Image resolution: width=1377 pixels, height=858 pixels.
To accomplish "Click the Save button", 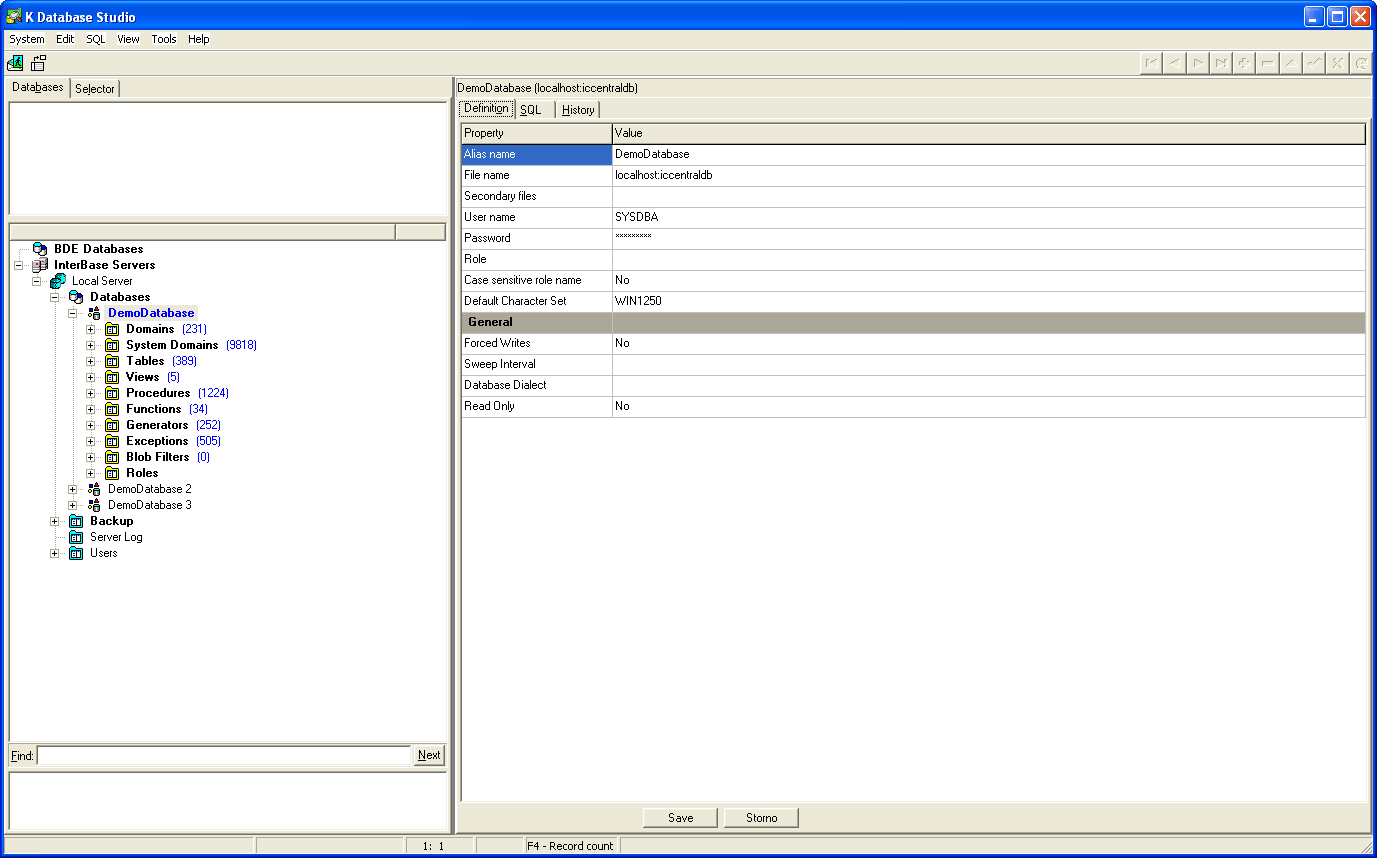I will pos(680,818).
